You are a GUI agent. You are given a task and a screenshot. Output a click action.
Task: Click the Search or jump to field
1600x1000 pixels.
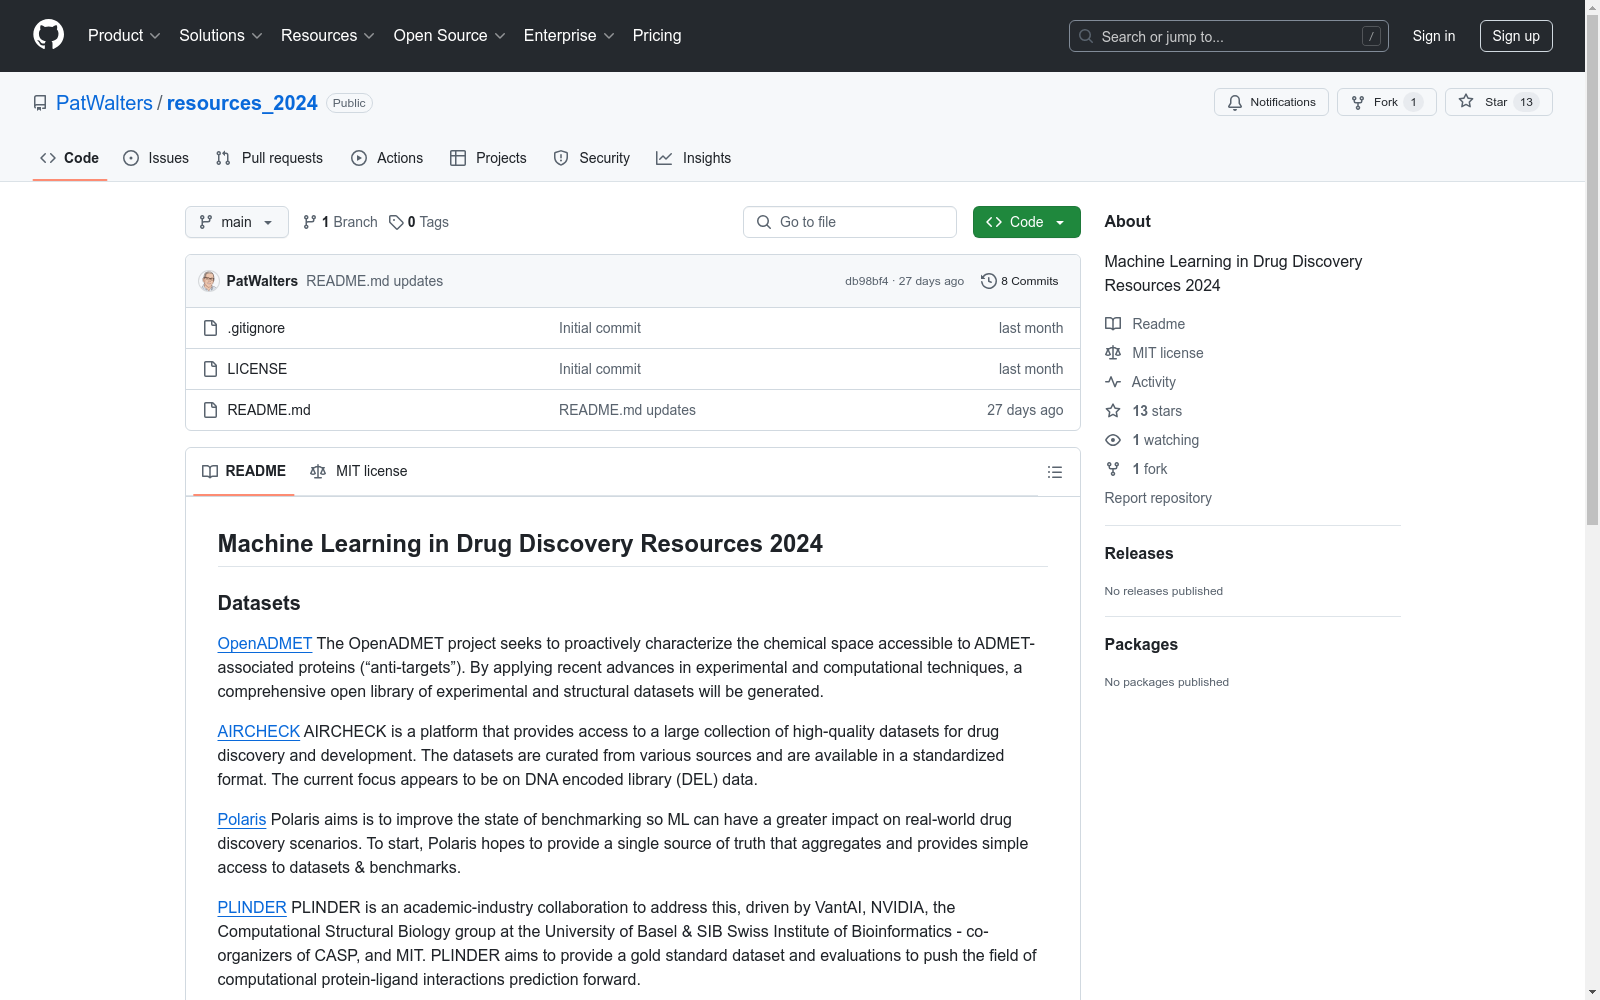[1229, 36]
